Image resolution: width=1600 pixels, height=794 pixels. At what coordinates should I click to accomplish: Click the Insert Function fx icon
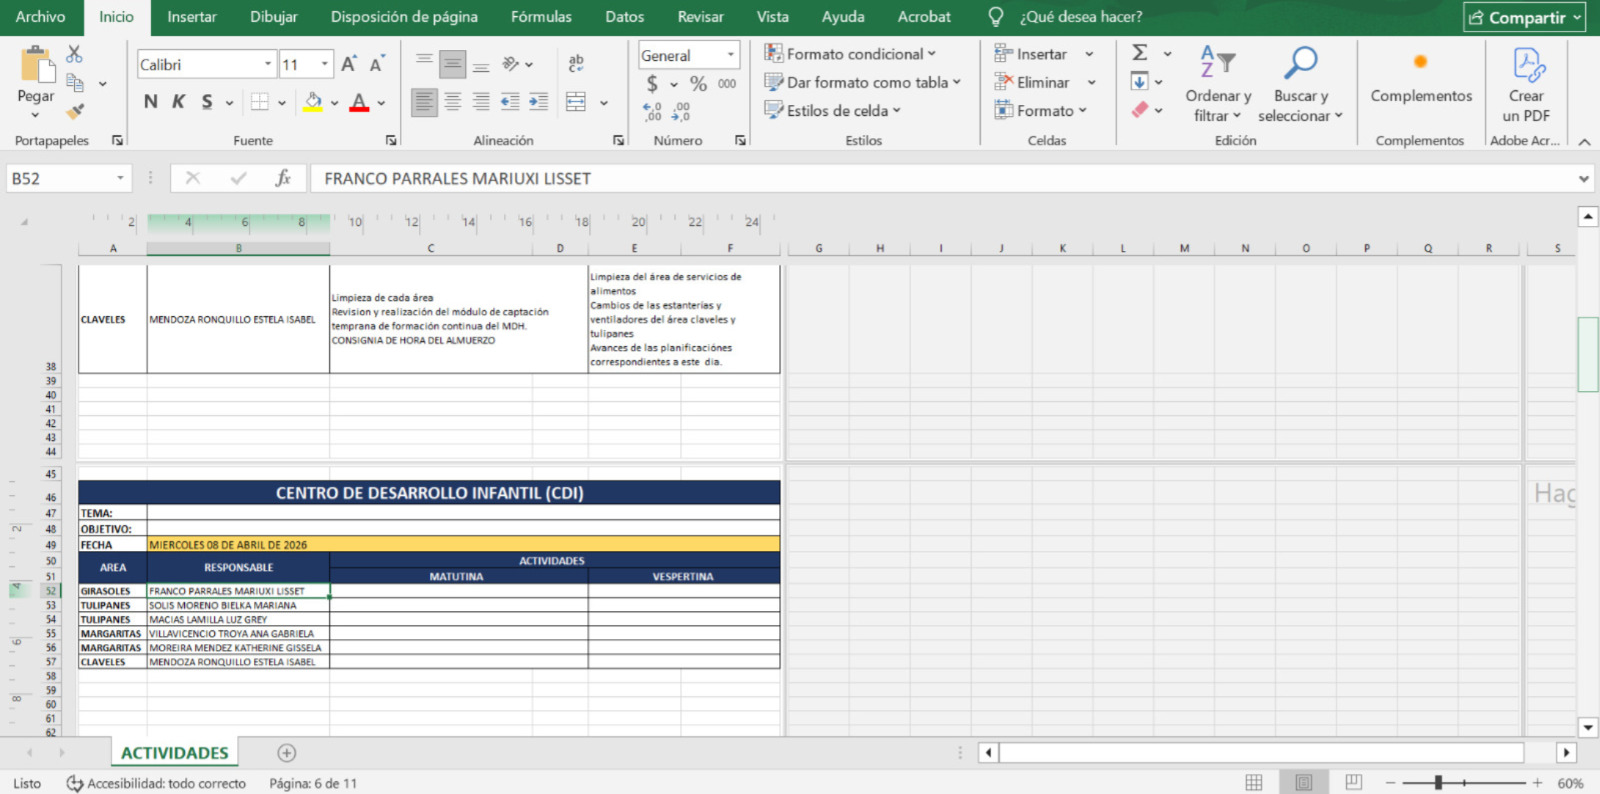click(x=283, y=178)
